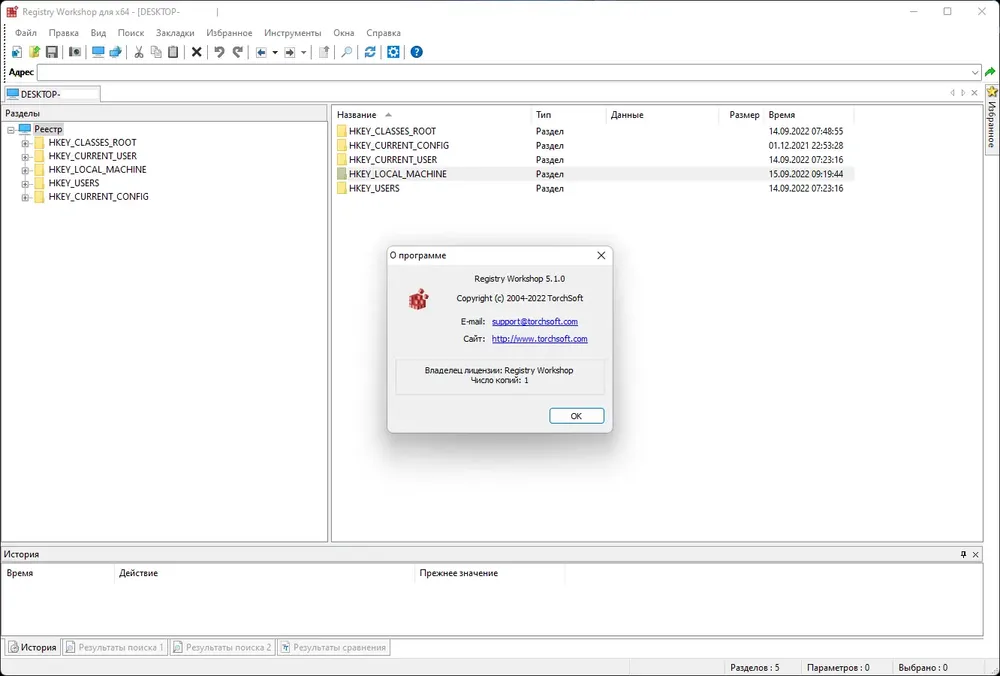Switch to Результаты сравнения tab
Viewport: 1000px width, 676px height.
pos(334,647)
